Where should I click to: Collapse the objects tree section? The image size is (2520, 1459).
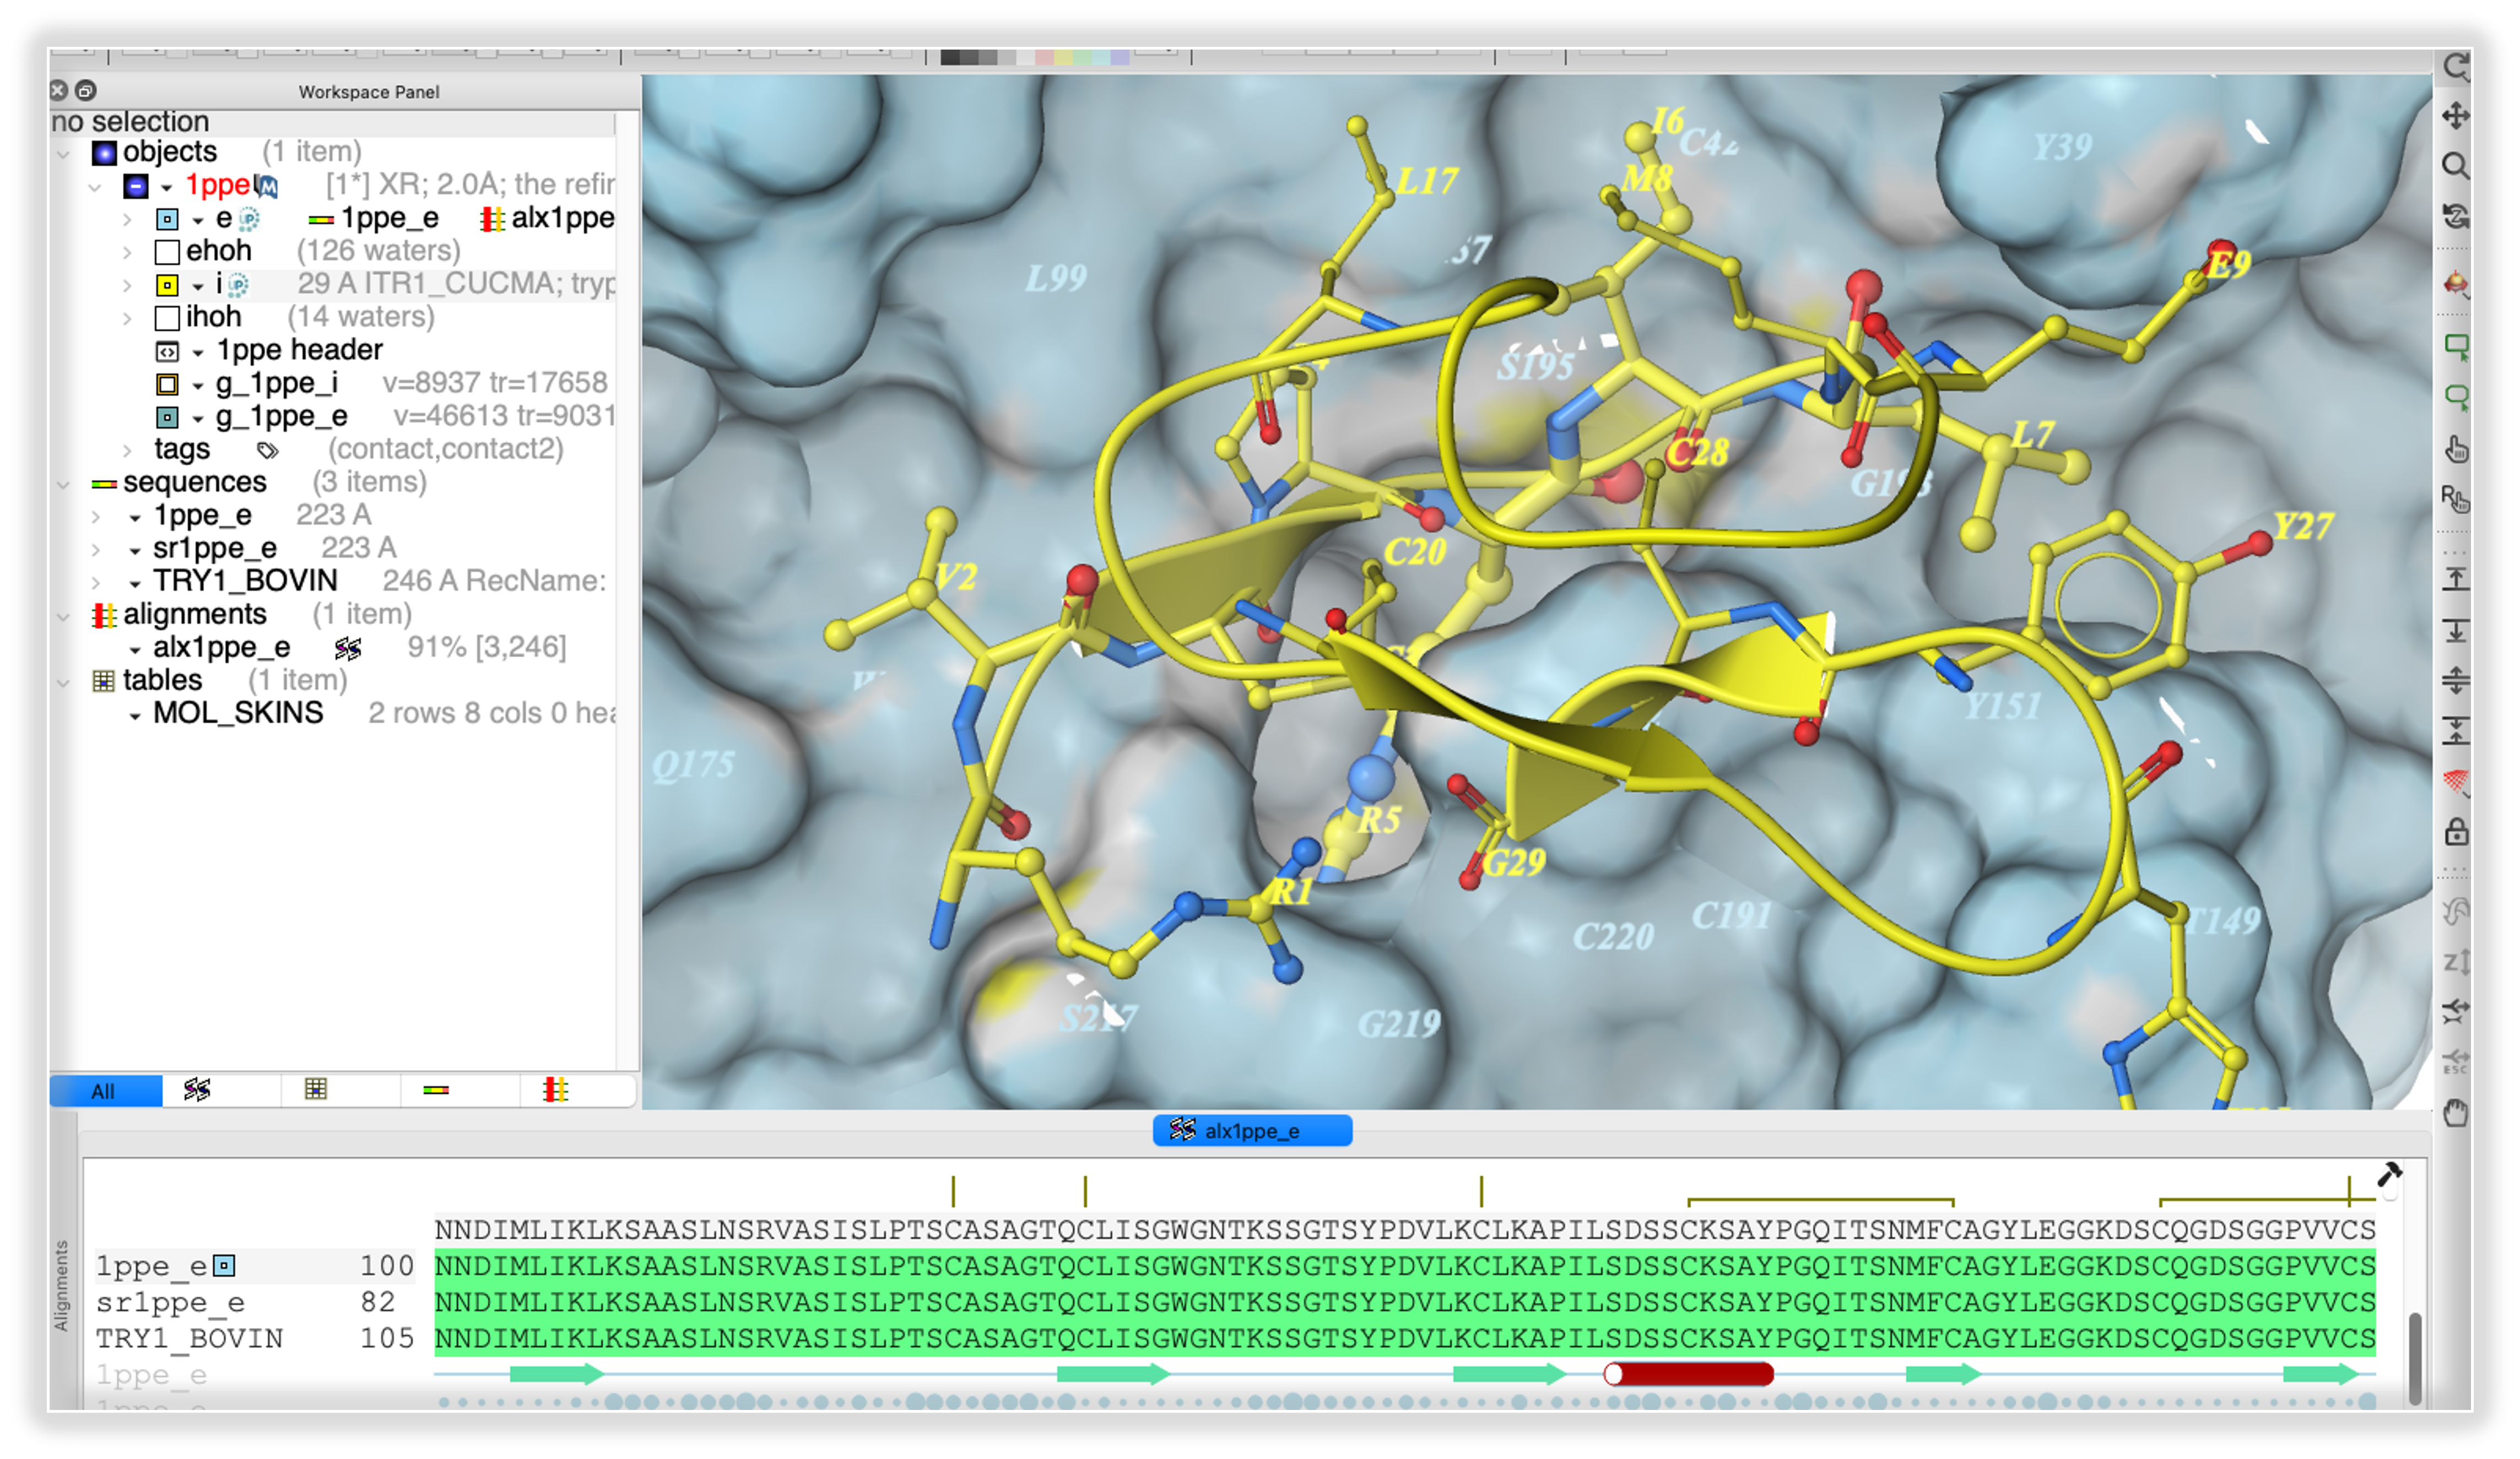64,154
